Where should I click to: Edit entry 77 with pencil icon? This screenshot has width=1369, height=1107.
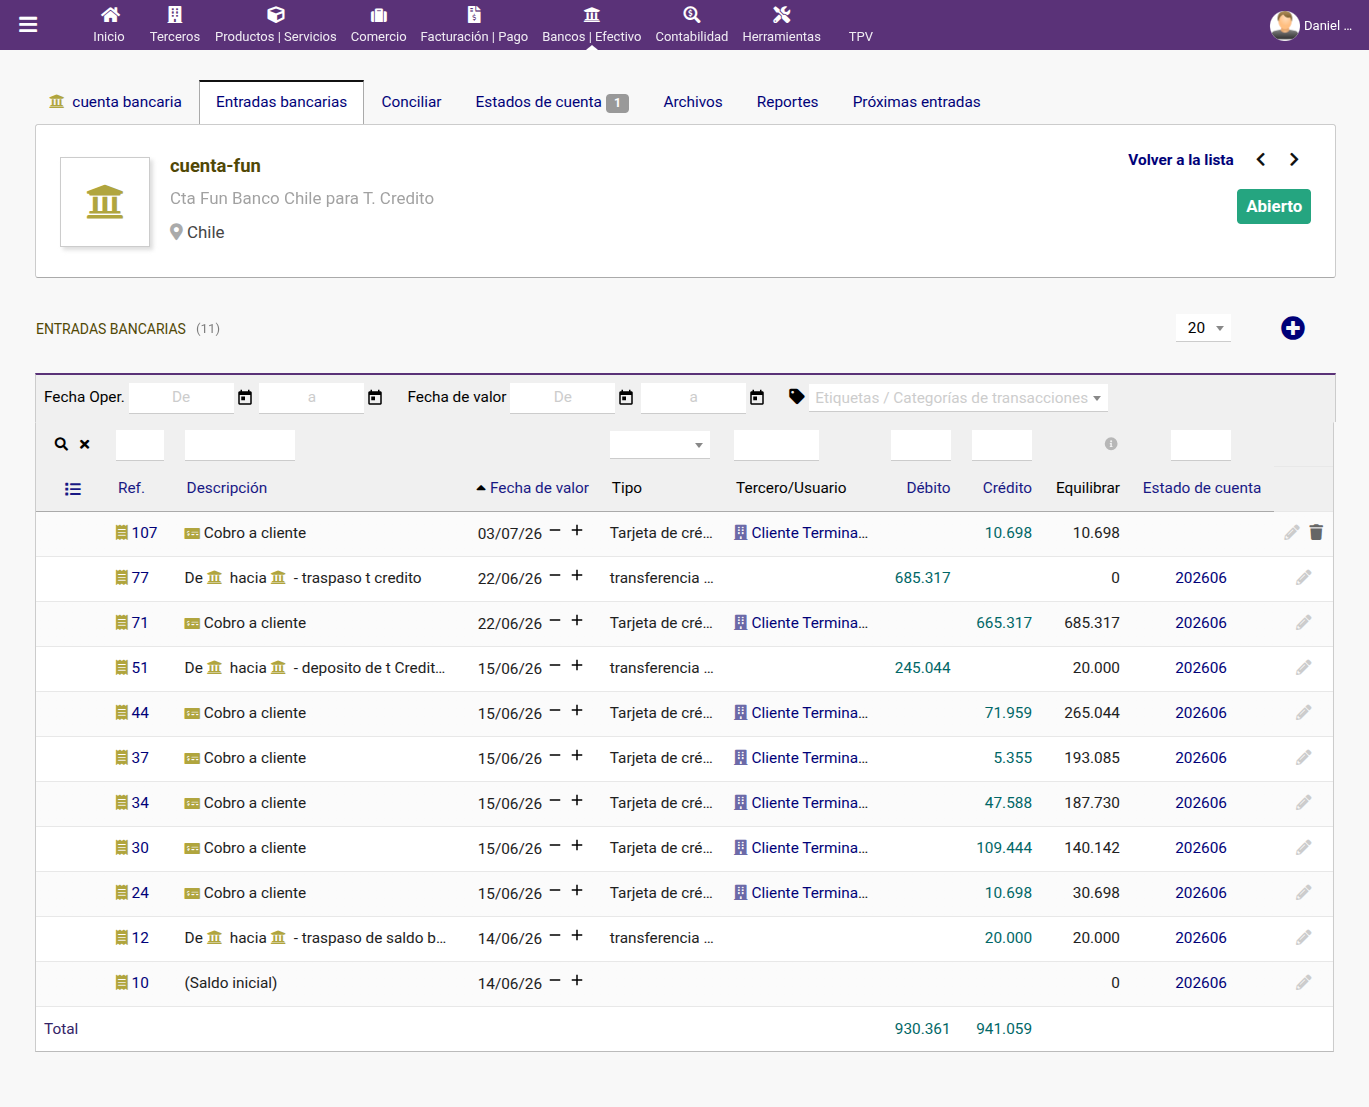pyautogui.click(x=1304, y=578)
